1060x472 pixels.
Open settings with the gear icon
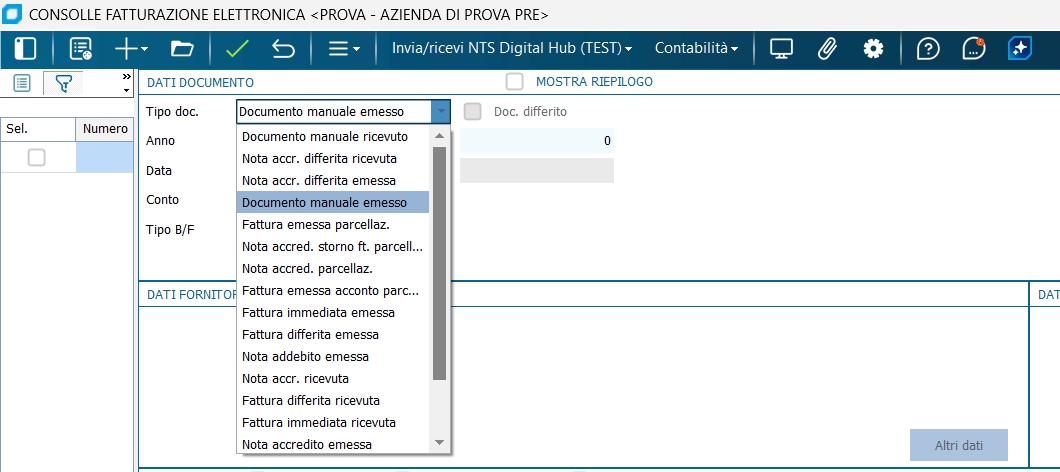click(x=874, y=48)
